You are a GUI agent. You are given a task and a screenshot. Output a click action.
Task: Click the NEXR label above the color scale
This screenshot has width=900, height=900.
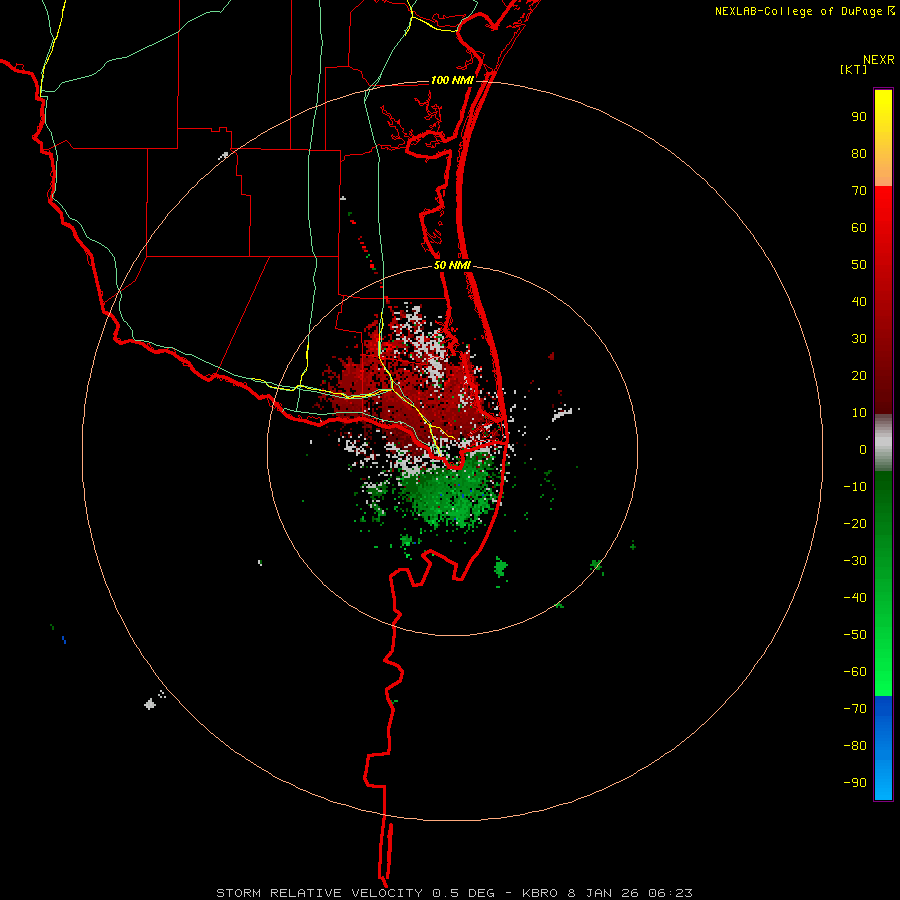pyautogui.click(x=879, y=60)
